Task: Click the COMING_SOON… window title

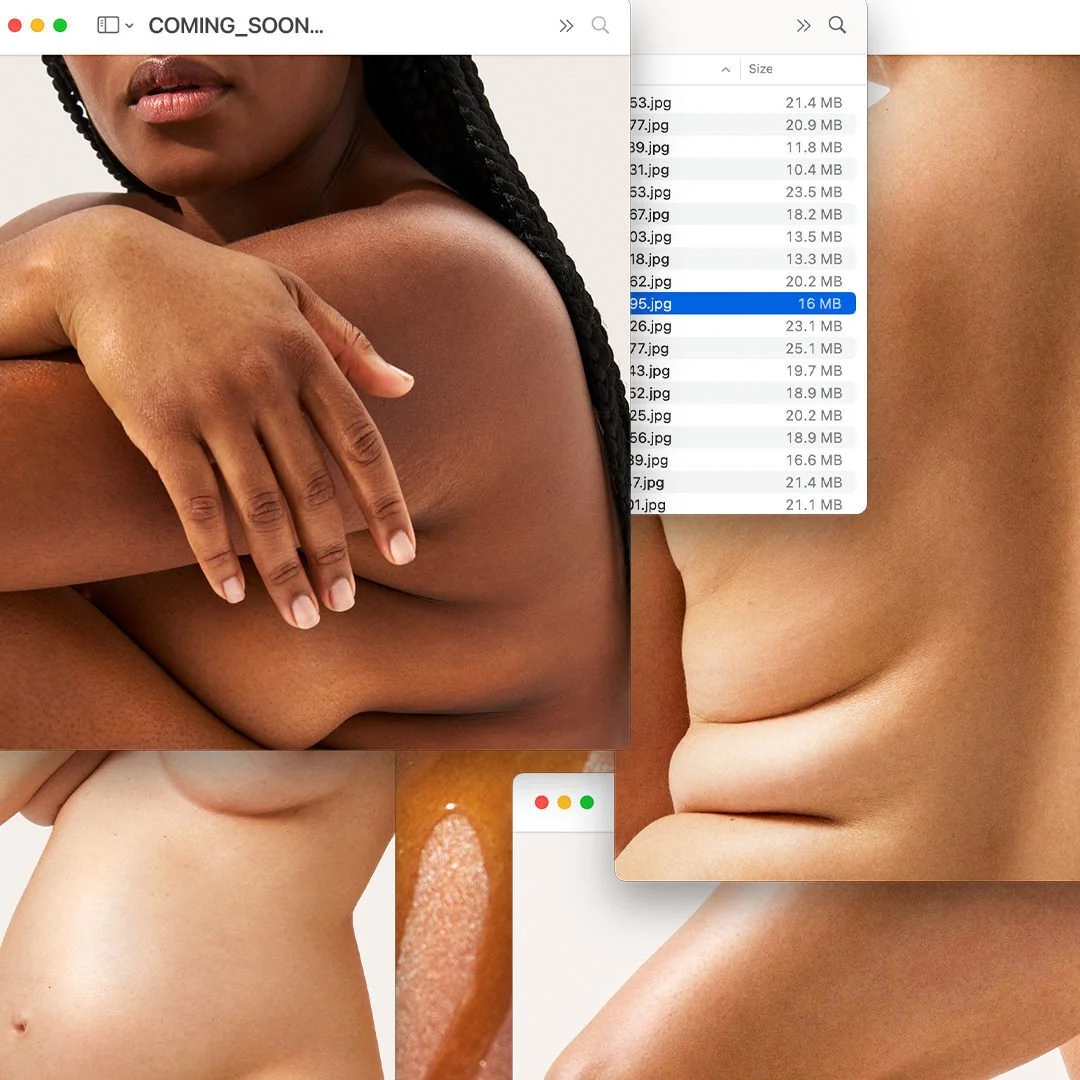Action: click(236, 26)
